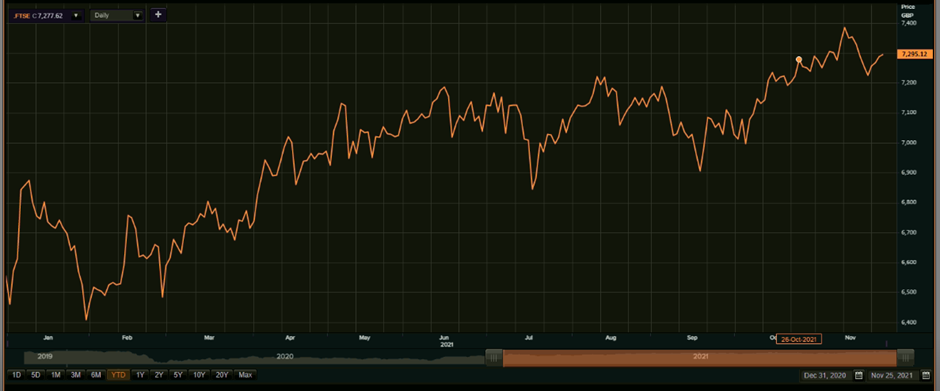Click the 26-Oct-2021 date marker label
940x391 pixels.
[x=799, y=339]
